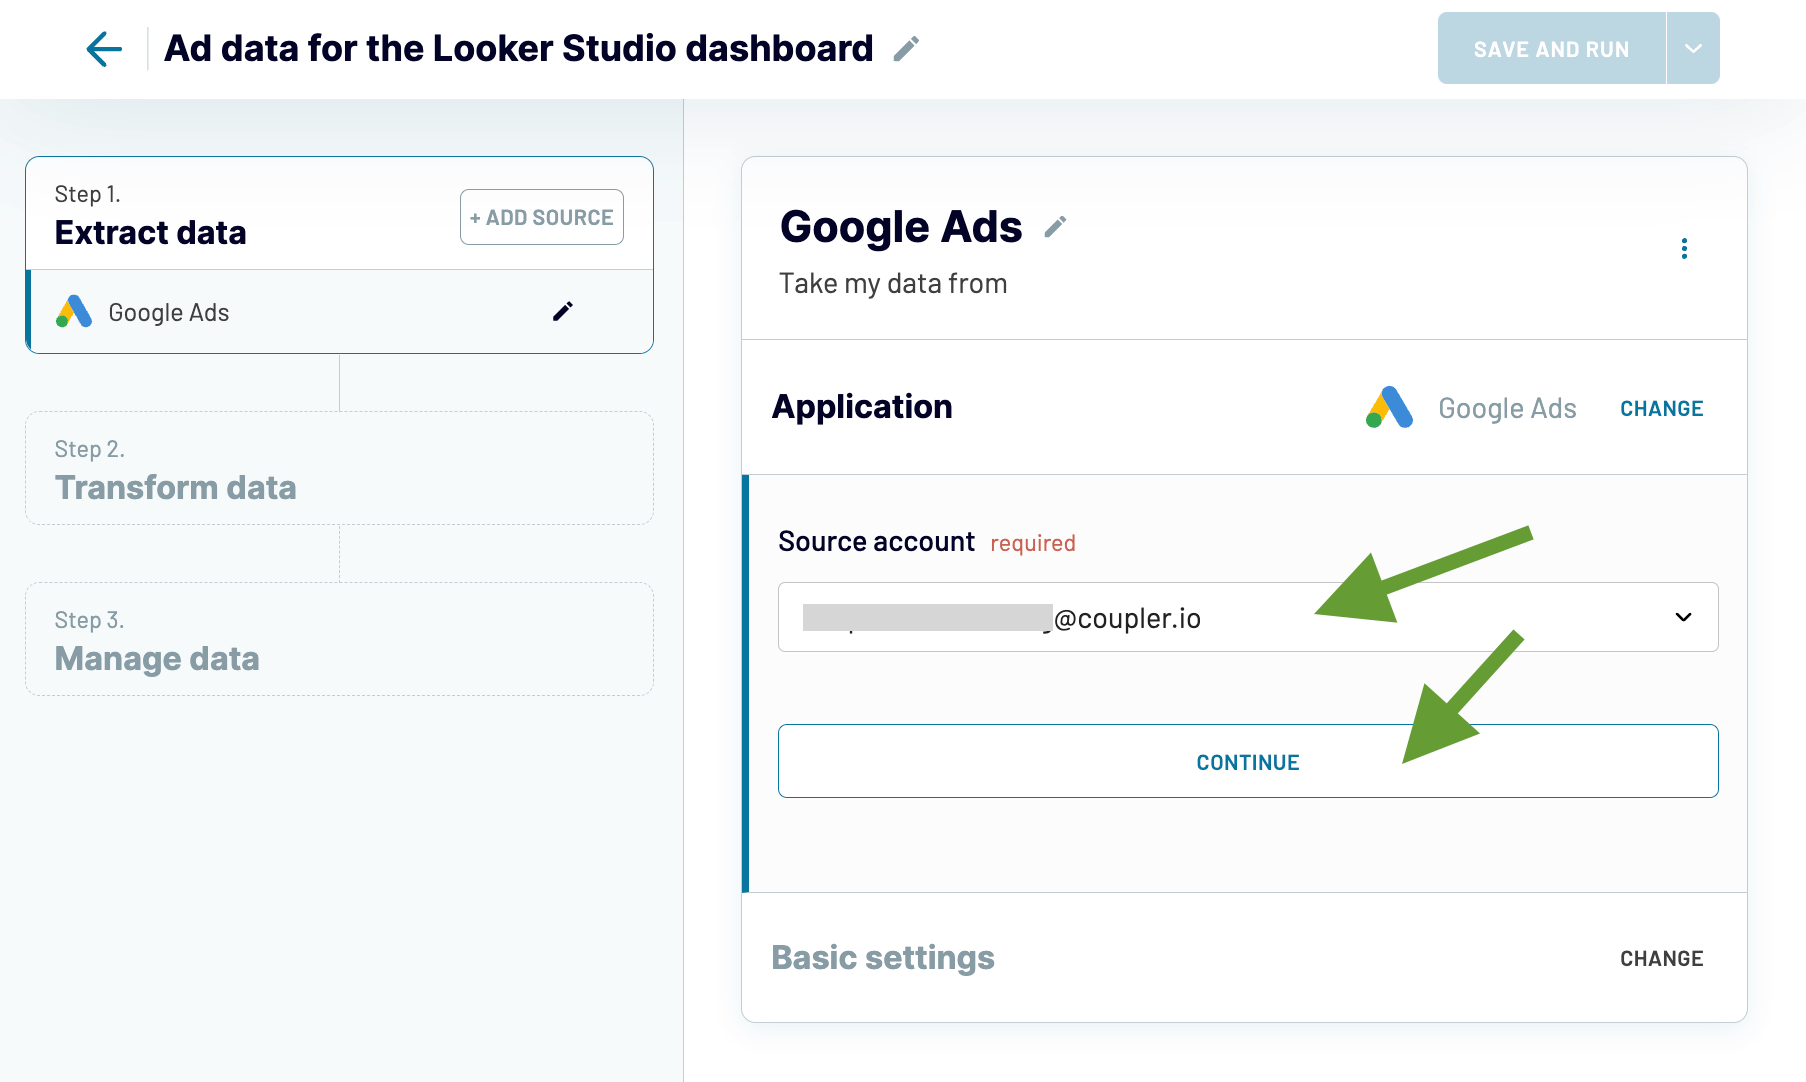The image size is (1806, 1082).
Task: Click the SAVE AND RUN button
Action: tap(1550, 48)
